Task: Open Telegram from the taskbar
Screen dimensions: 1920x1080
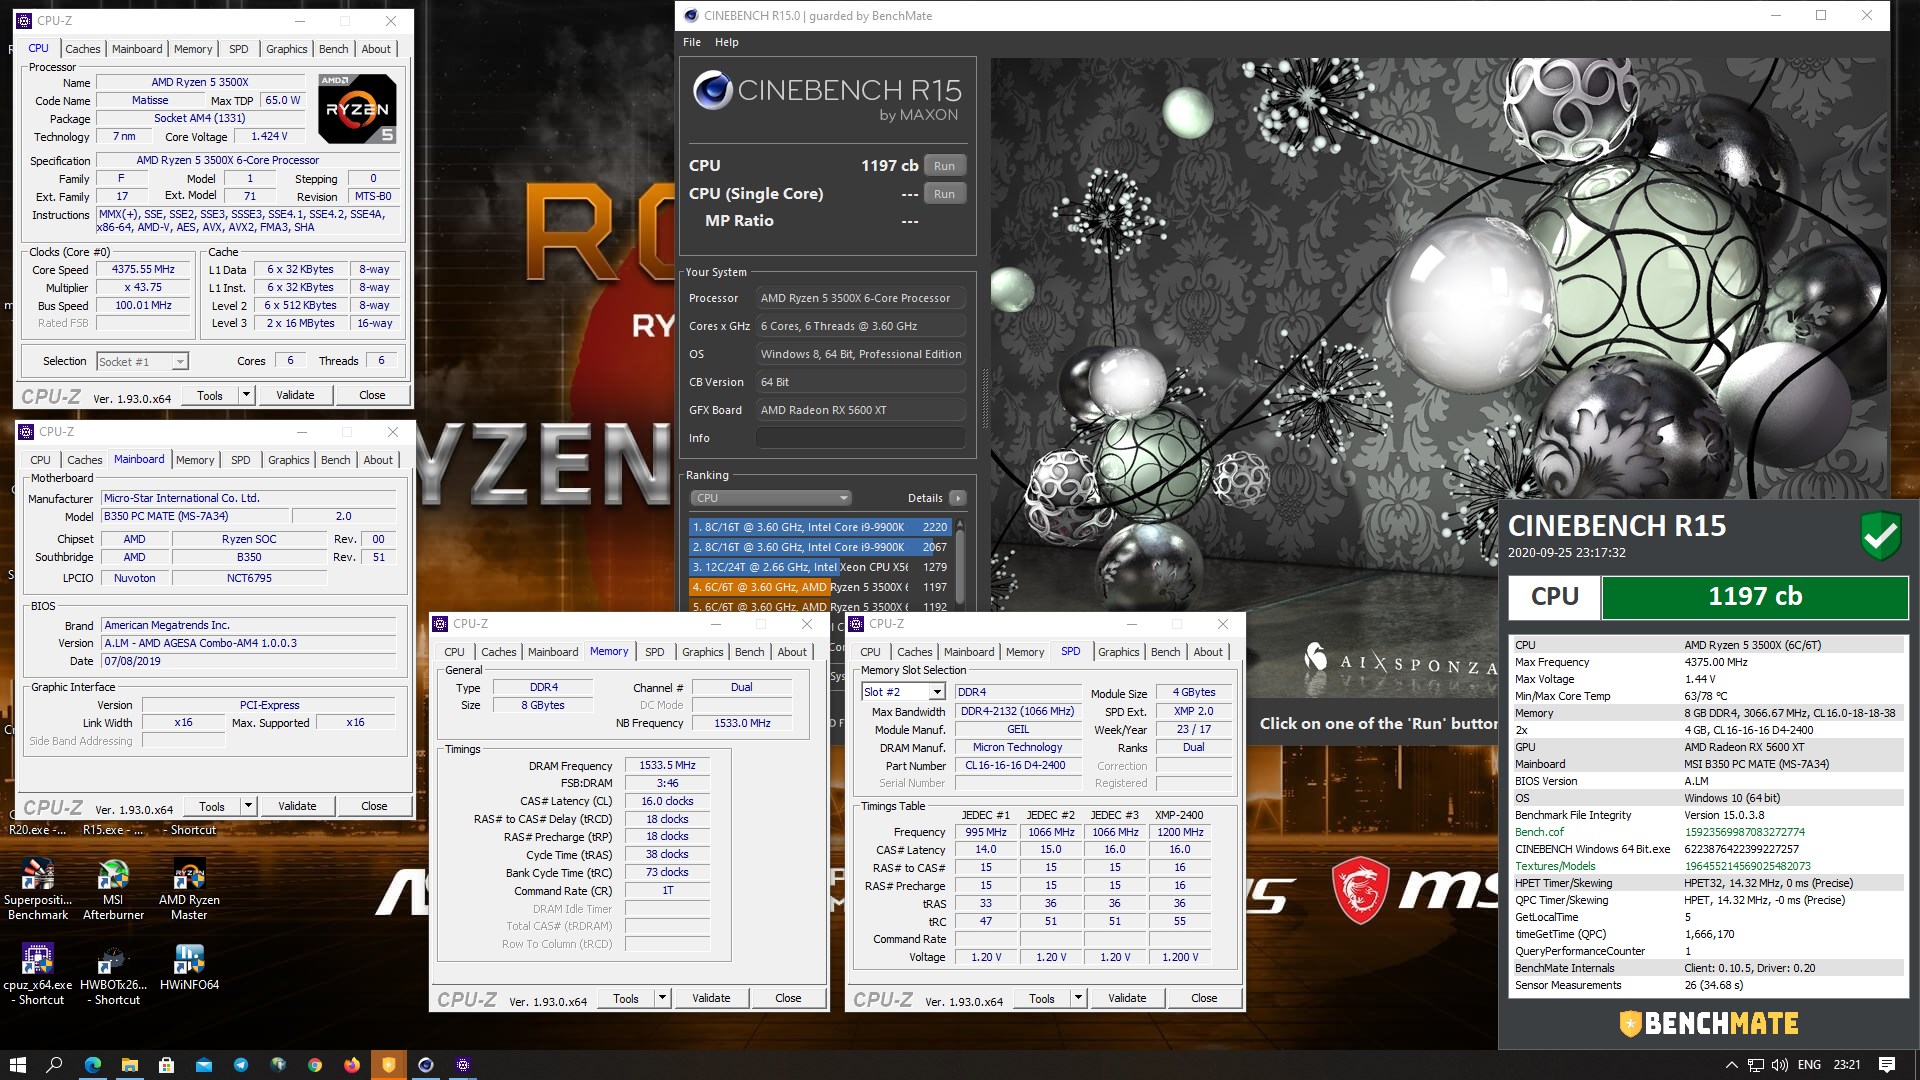Action: [241, 1065]
